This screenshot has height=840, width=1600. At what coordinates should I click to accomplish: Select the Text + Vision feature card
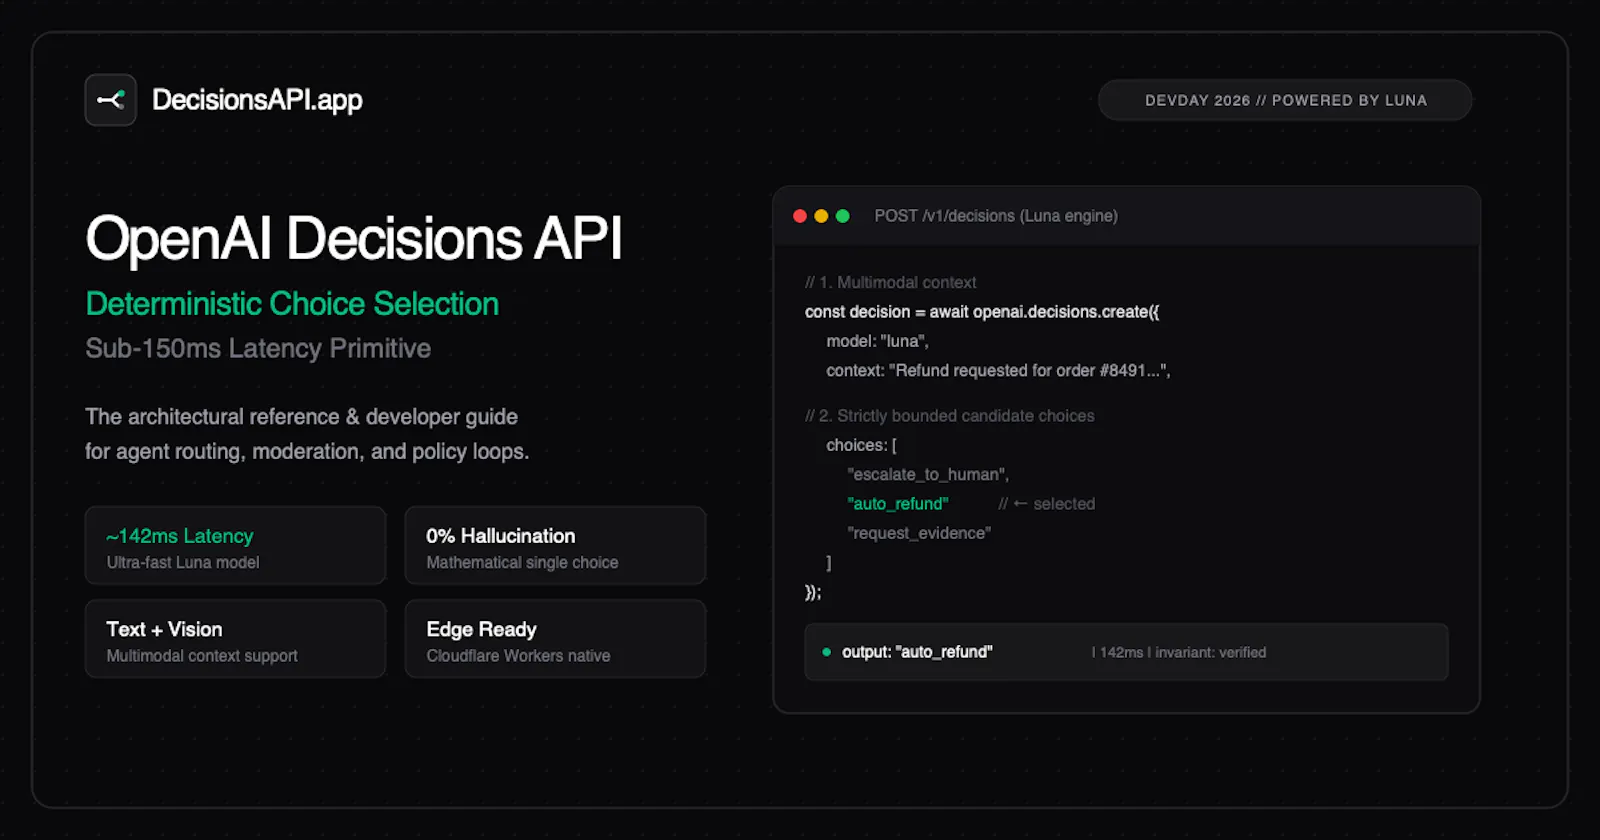(236, 639)
